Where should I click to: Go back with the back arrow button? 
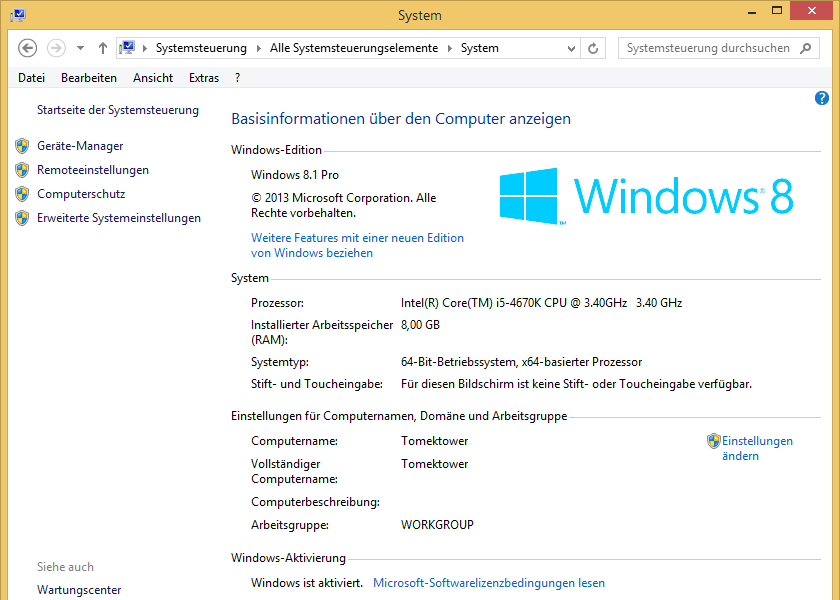point(27,48)
